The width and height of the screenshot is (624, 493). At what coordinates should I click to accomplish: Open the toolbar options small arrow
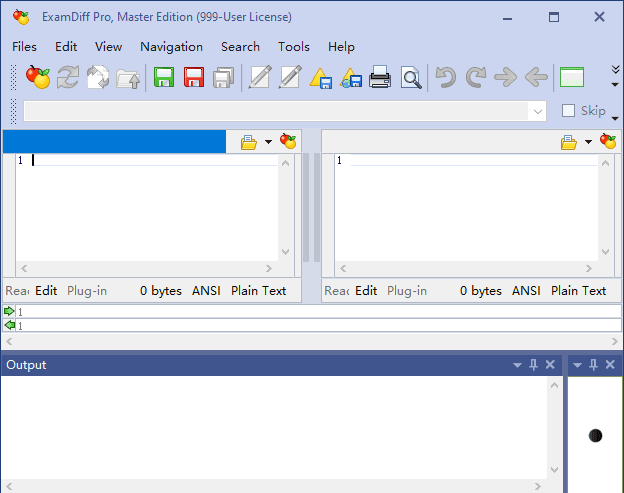coord(615,84)
